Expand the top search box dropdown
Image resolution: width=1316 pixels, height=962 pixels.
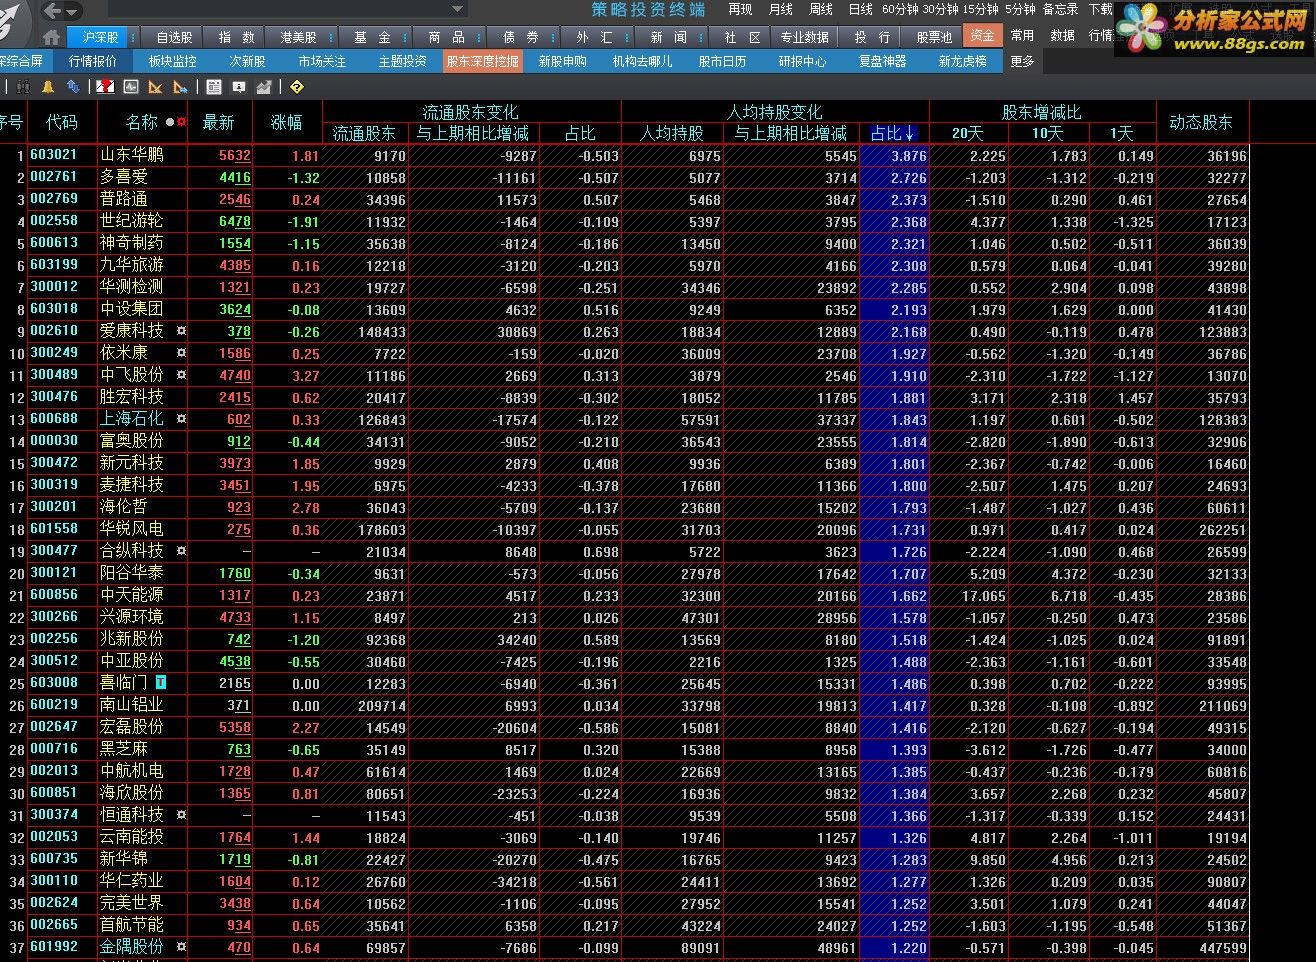tap(457, 10)
